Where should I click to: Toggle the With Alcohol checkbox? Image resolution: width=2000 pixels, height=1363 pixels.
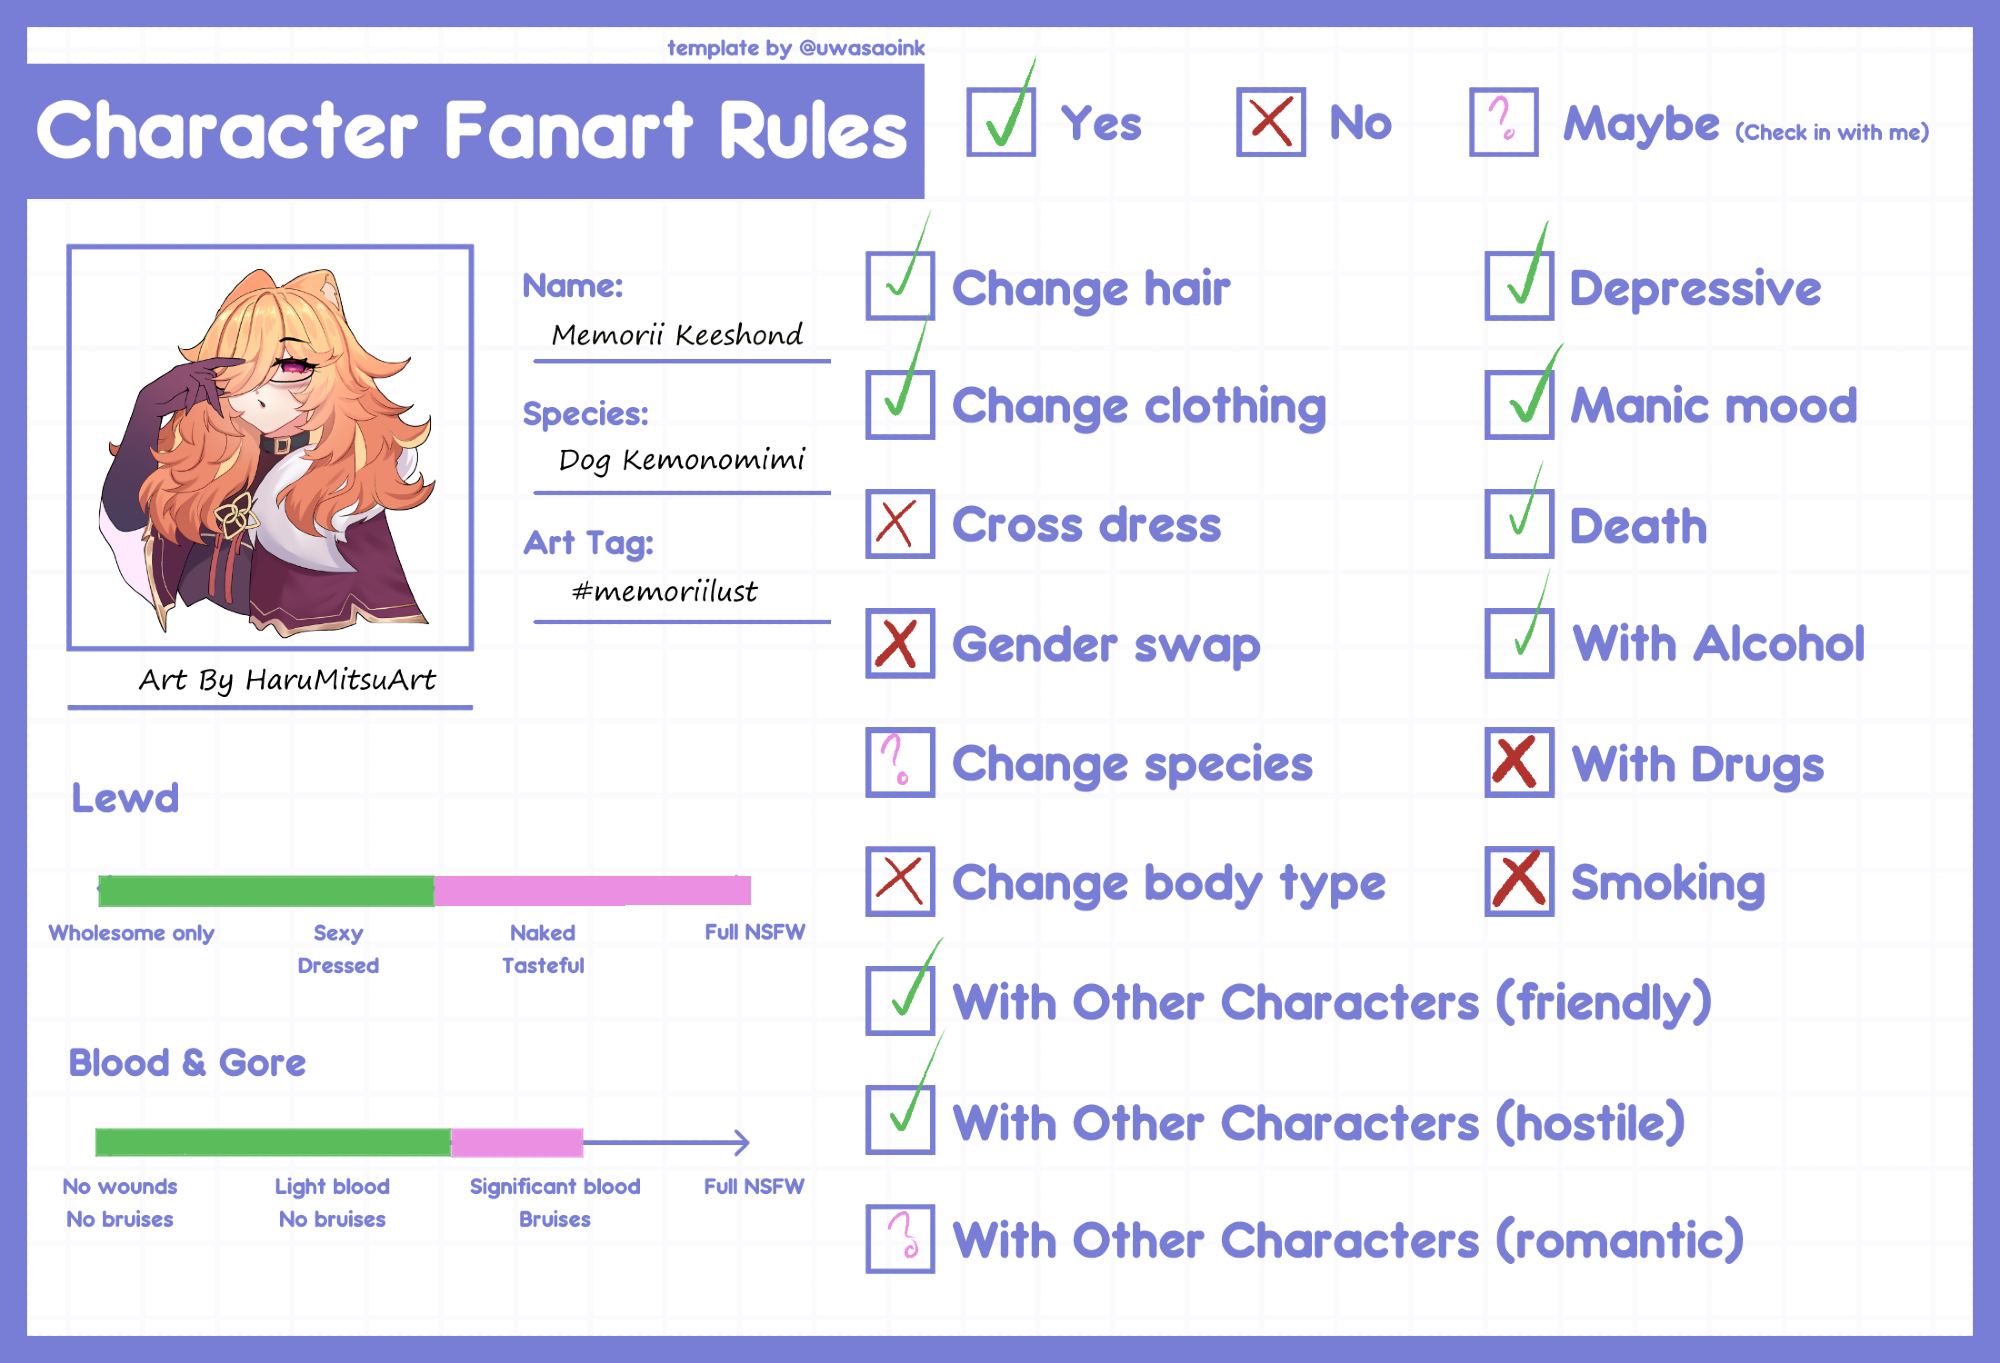(1519, 643)
